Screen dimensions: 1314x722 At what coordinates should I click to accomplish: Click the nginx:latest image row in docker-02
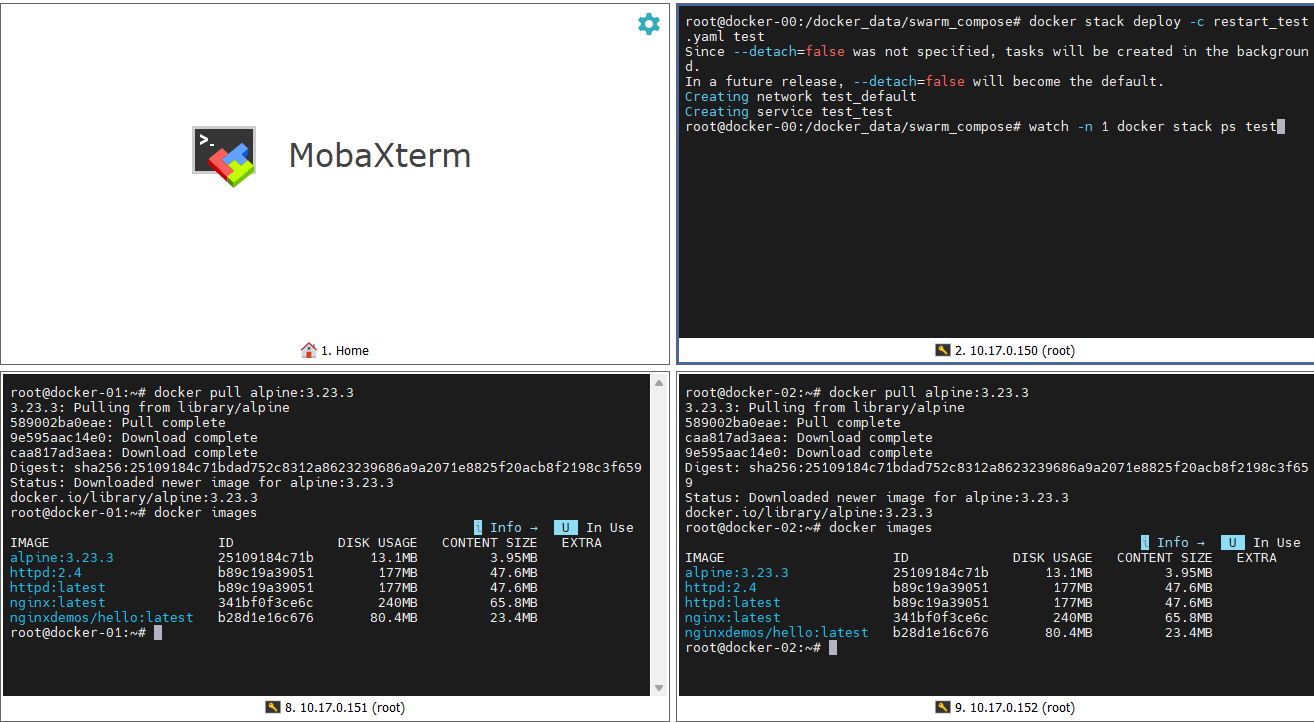[949, 618]
